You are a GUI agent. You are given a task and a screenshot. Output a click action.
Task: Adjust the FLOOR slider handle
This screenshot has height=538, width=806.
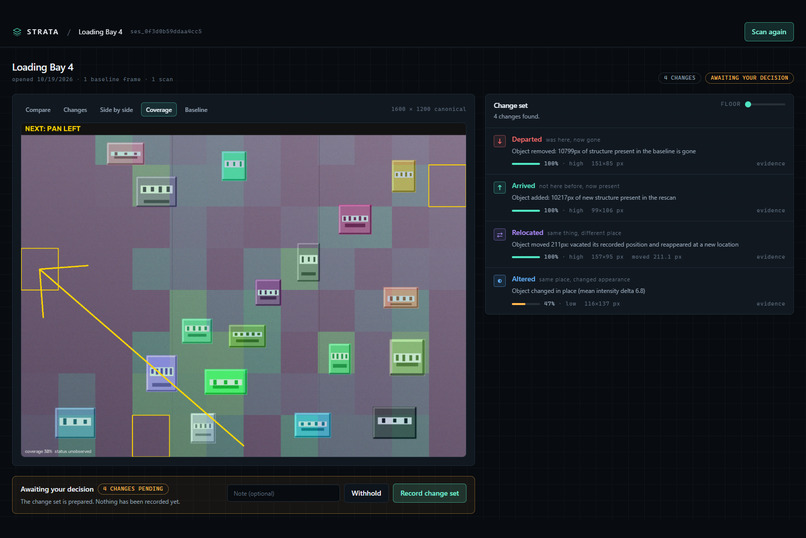point(748,104)
